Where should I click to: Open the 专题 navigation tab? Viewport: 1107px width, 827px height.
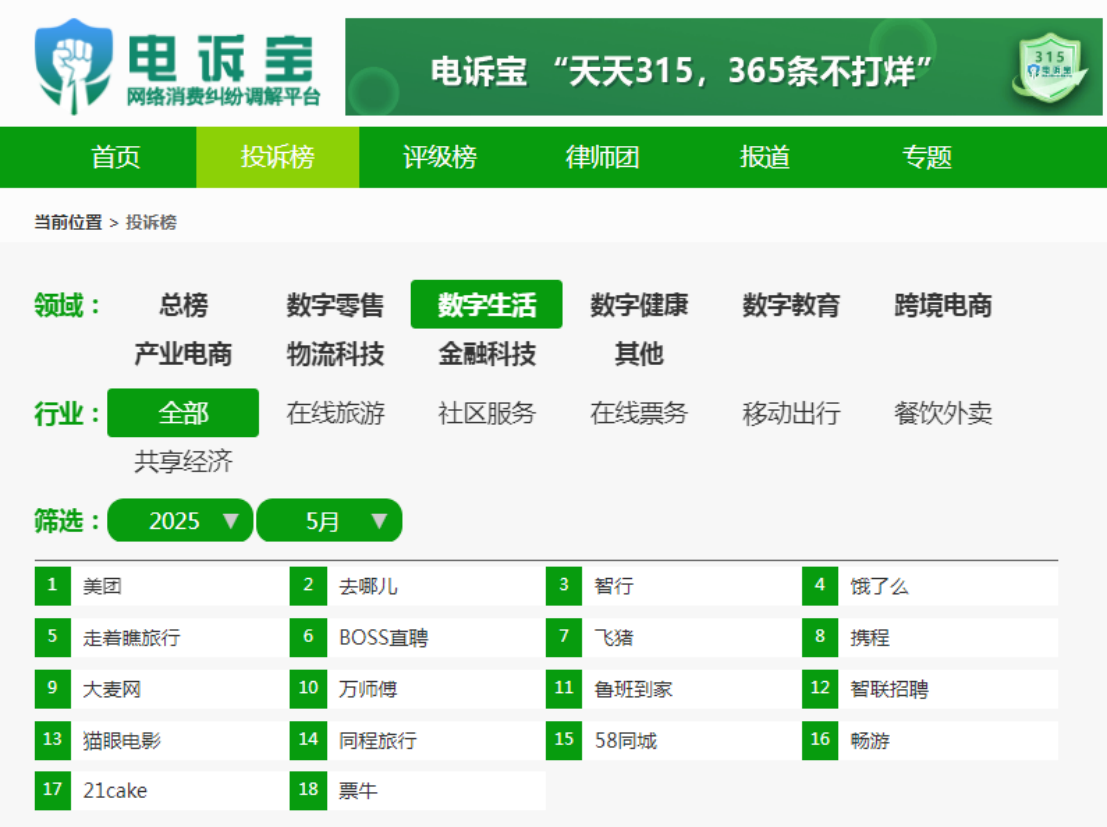927,157
